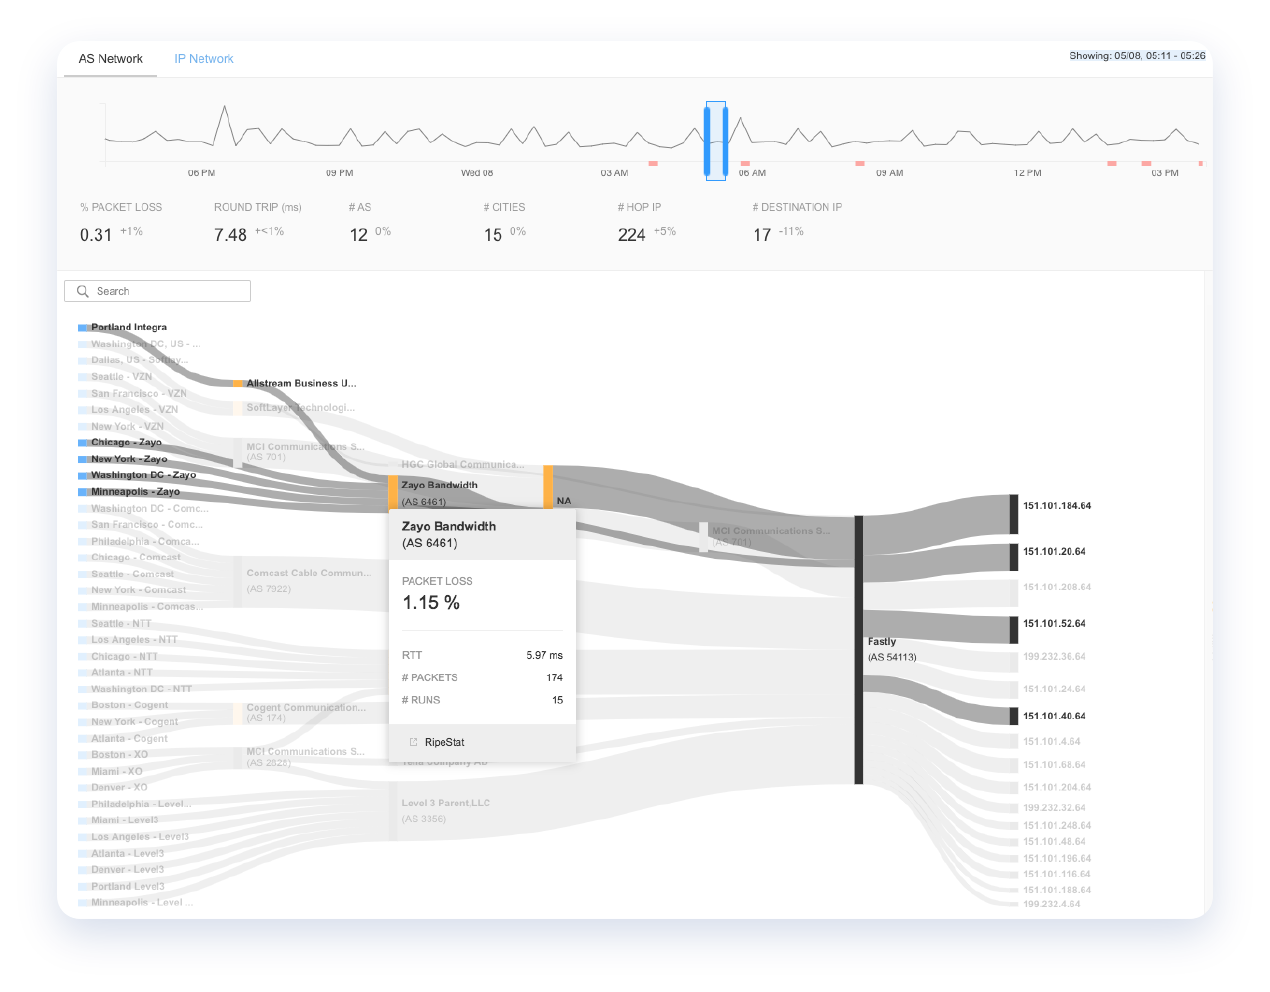
Task: Click the left handle of timeline selection
Action: pos(707,141)
